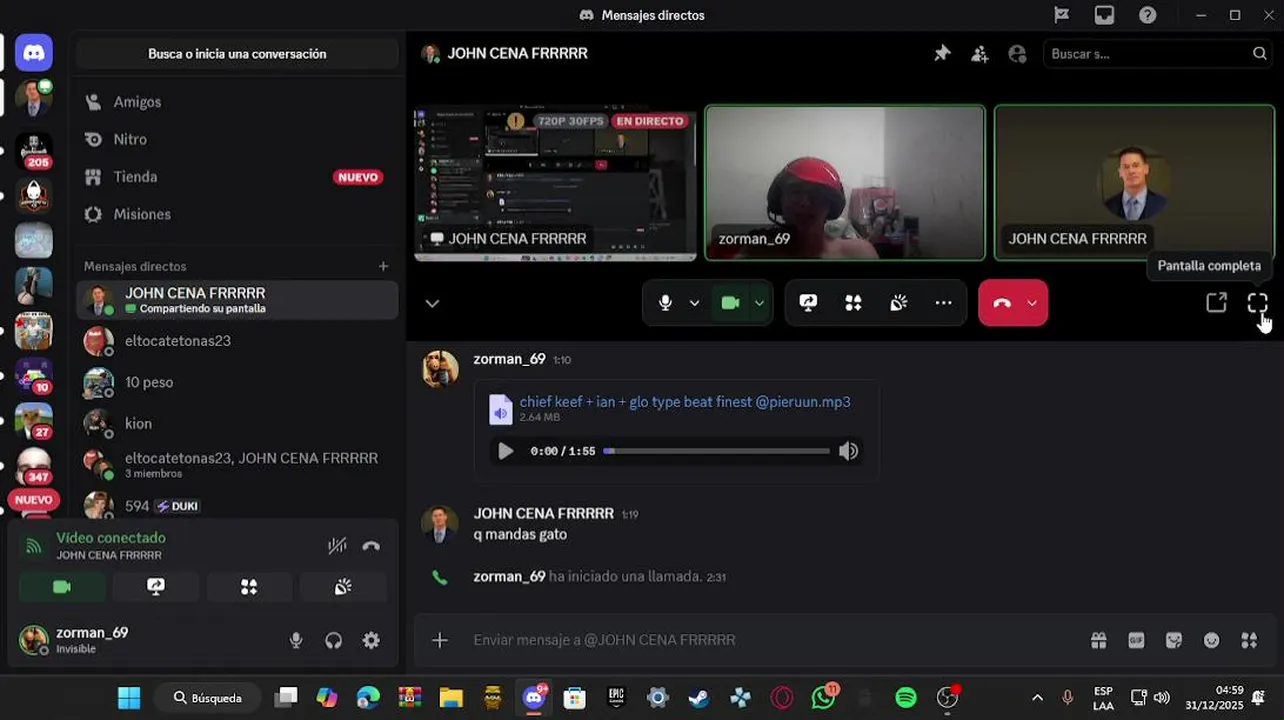Select the active JOHN CENA FRRRRR DM
1284x720 pixels.
[x=237, y=300]
